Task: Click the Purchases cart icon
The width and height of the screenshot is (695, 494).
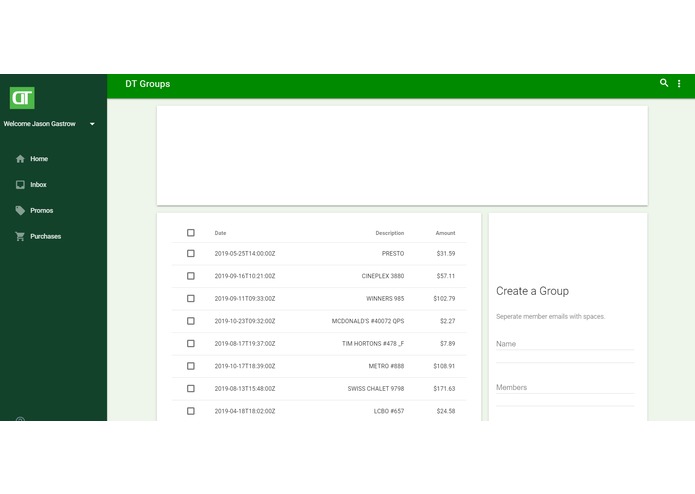Action: pyautogui.click(x=20, y=237)
